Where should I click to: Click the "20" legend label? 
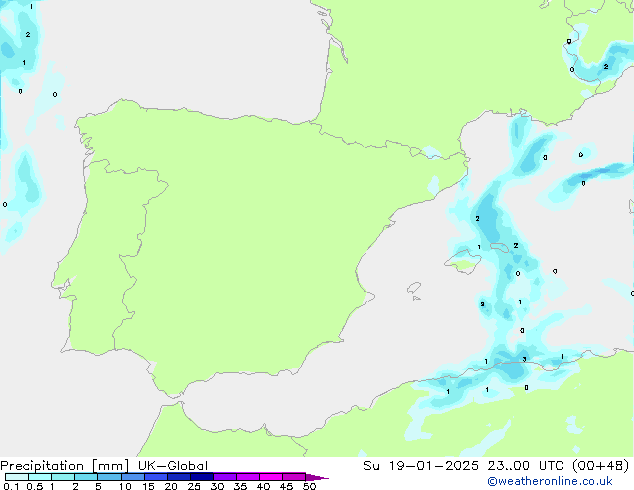coord(171,486)
